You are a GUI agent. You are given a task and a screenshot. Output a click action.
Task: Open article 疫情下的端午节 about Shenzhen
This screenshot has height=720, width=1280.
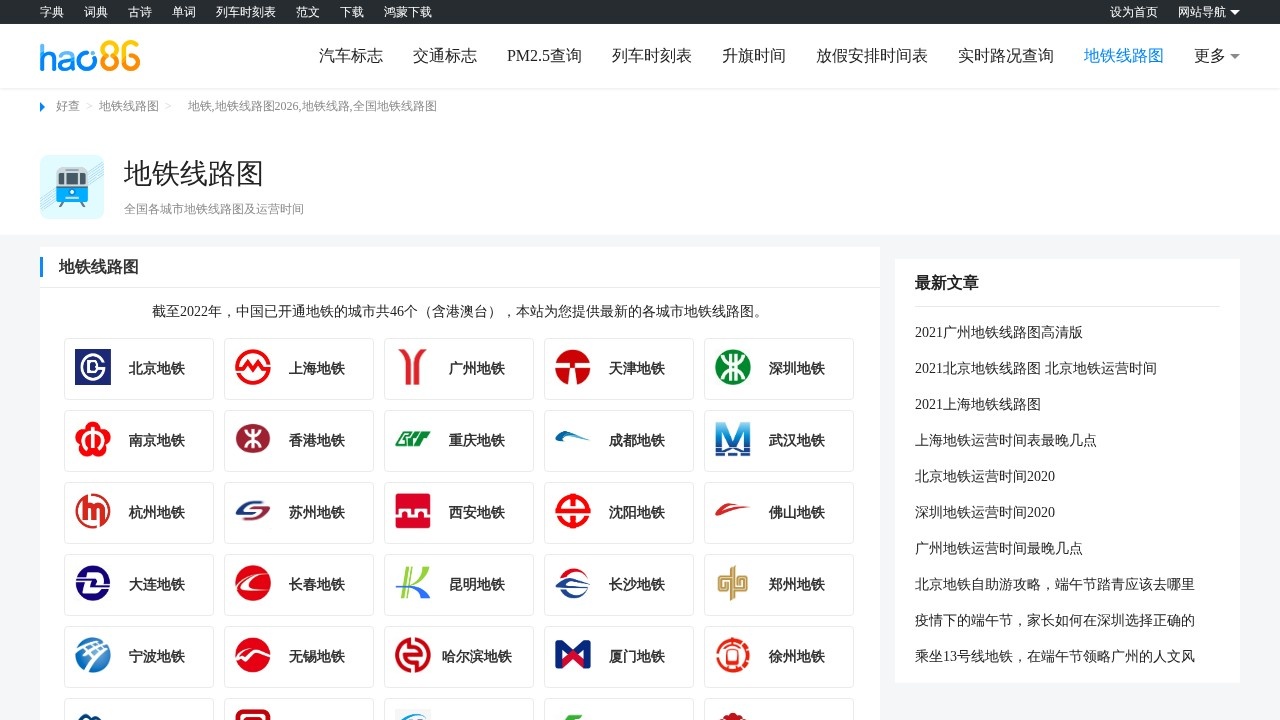1055,620
